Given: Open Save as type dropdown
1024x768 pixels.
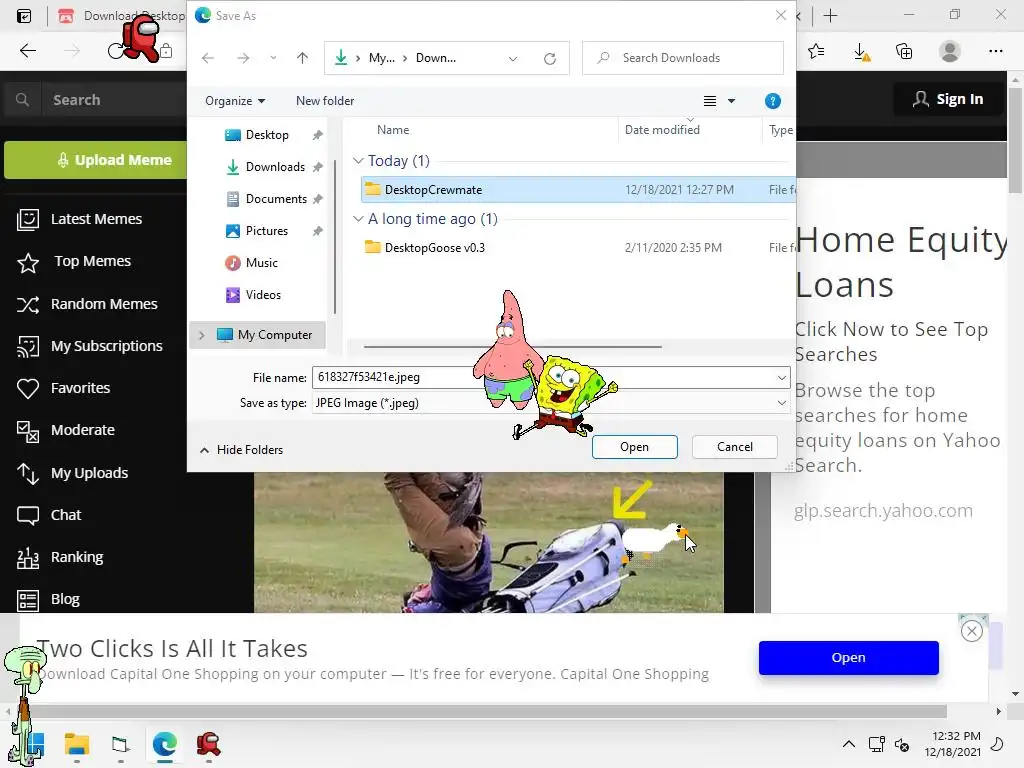Looking at the screenshot, I should coord(551,403).
